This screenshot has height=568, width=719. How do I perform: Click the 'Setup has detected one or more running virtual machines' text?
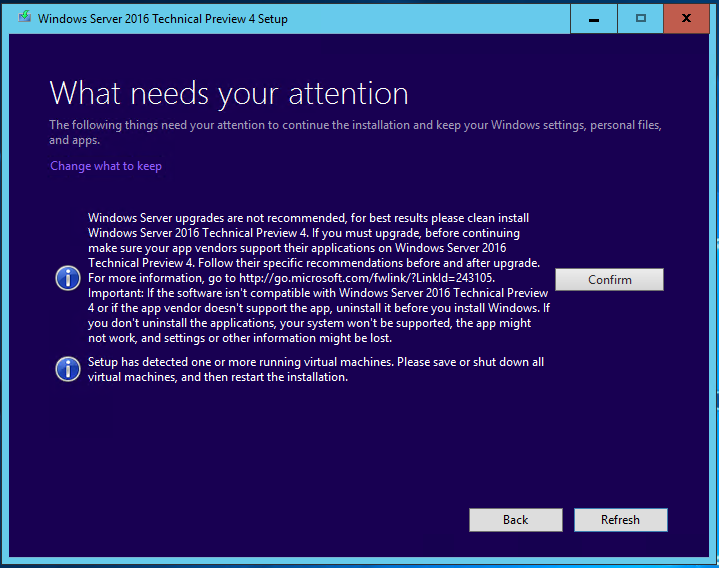click(241, 362)
